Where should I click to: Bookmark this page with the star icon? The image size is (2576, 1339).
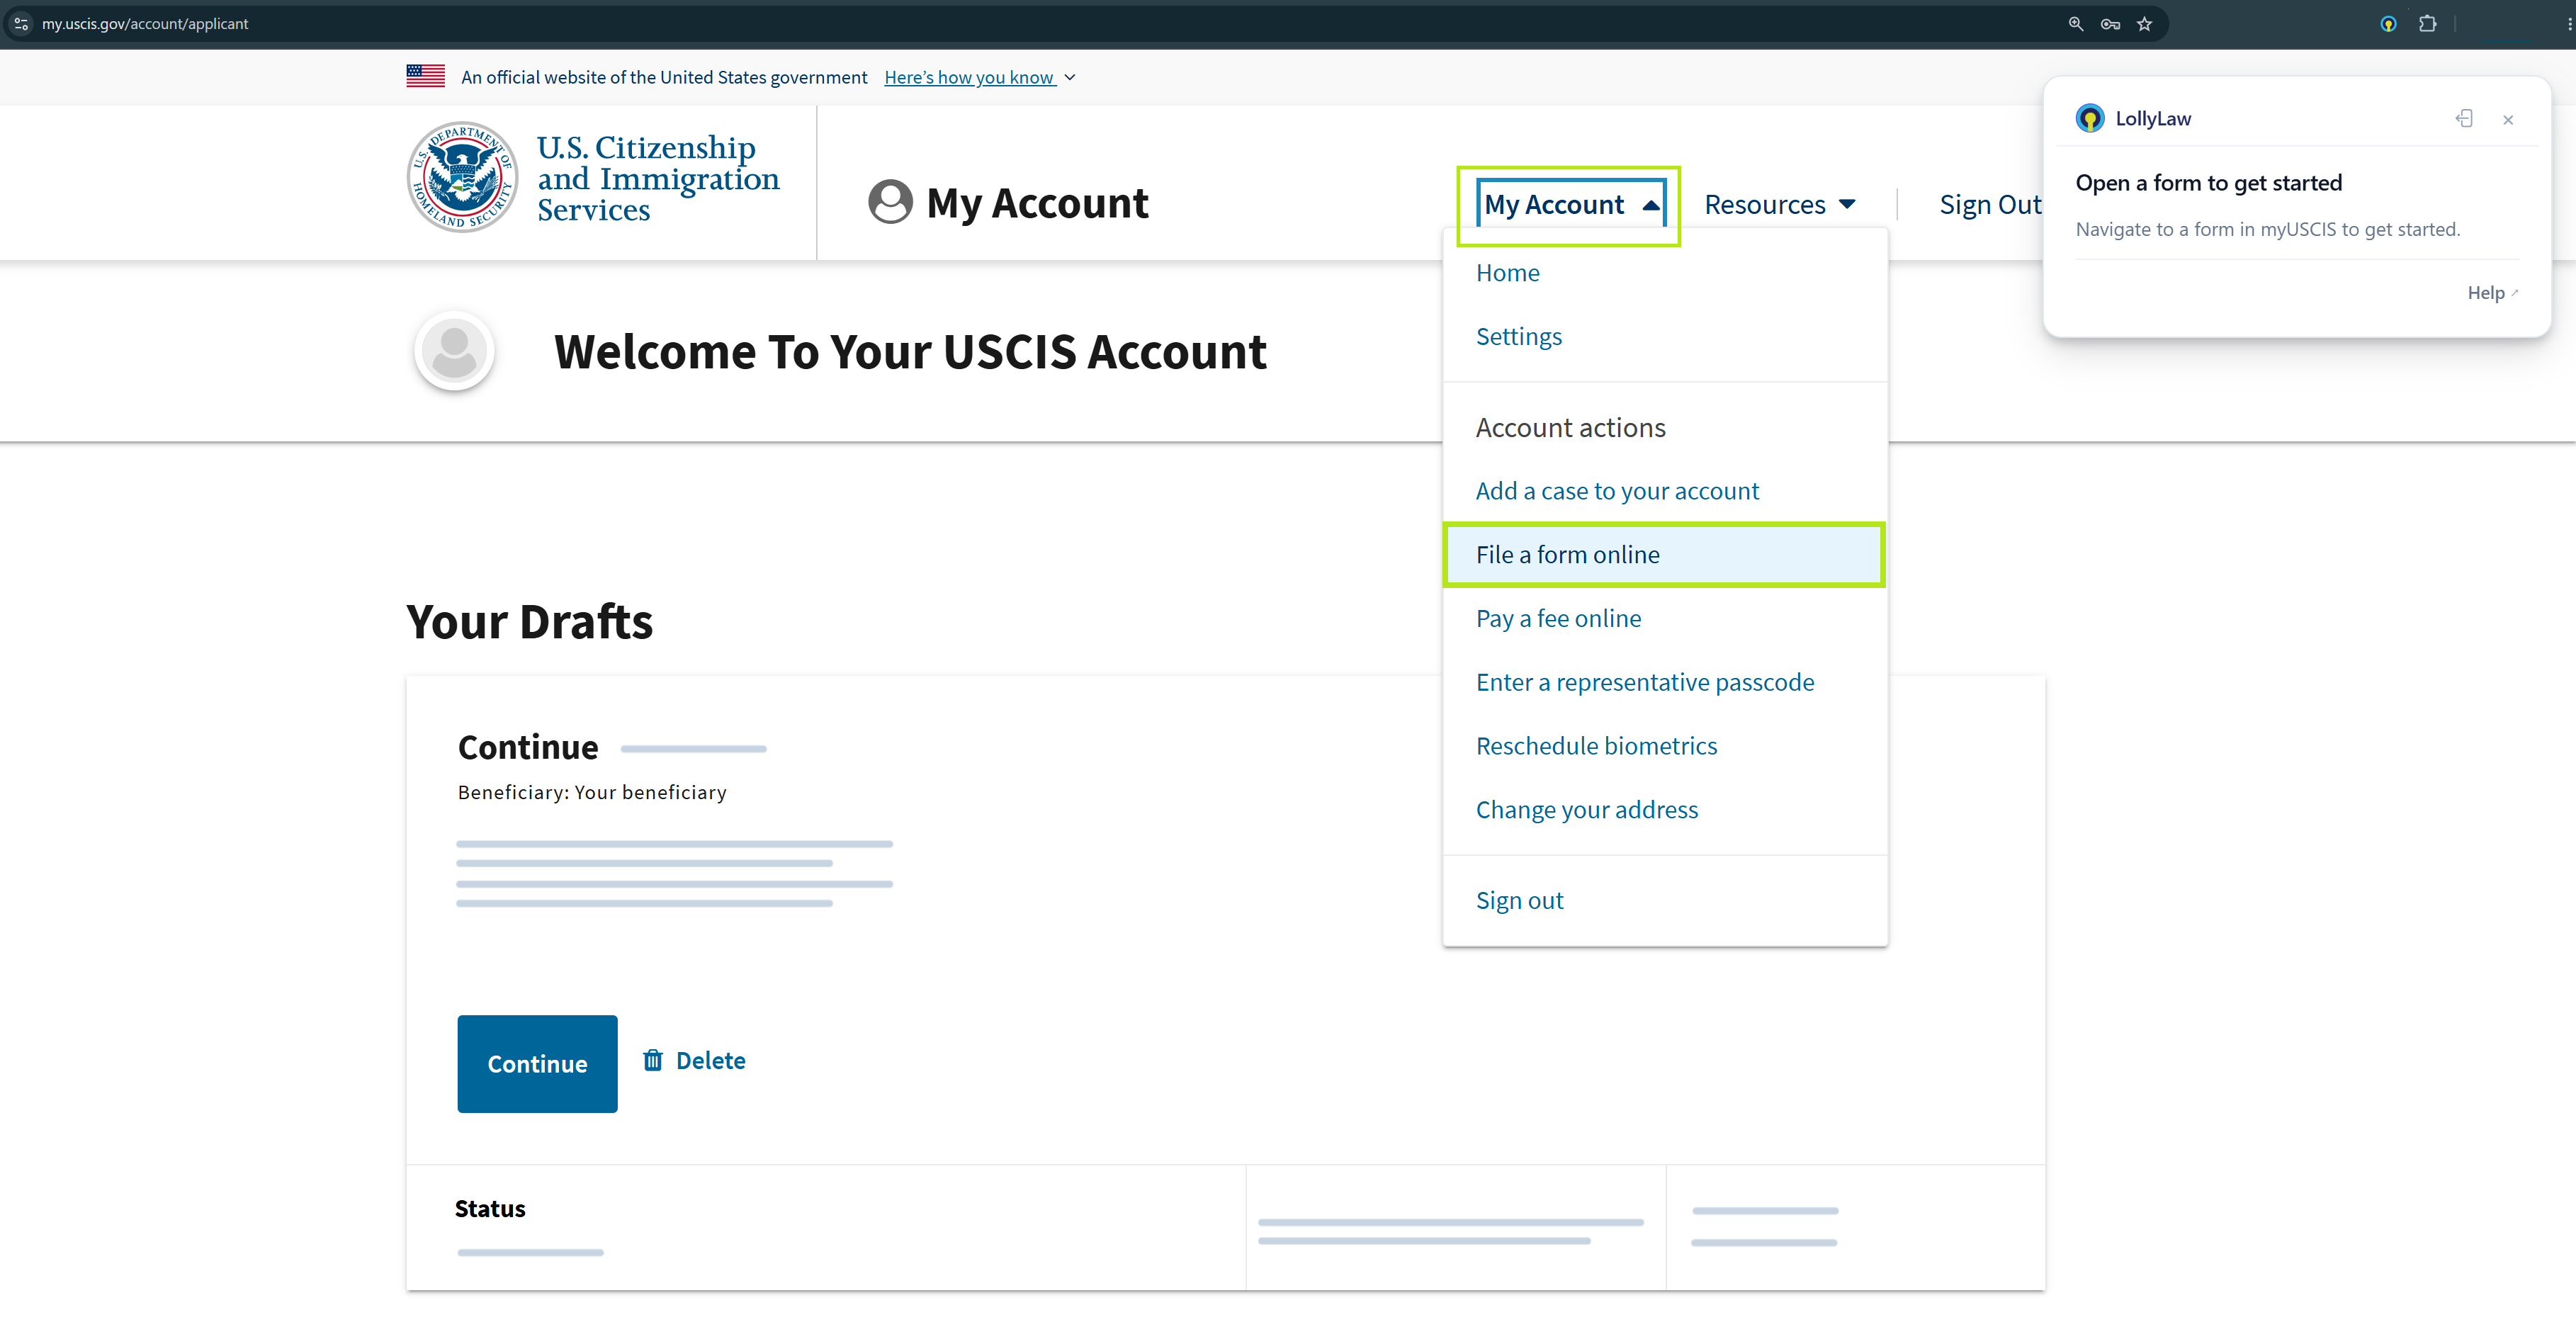2144,24
